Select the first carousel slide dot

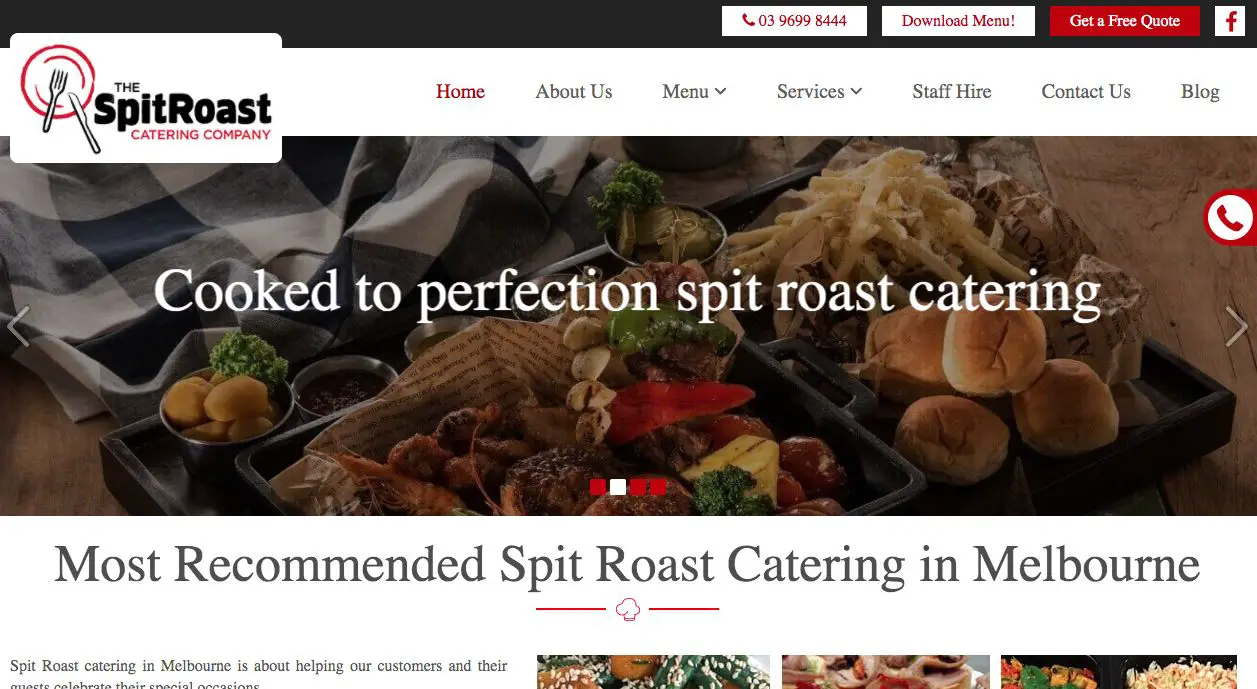click(x=598, y=487)
